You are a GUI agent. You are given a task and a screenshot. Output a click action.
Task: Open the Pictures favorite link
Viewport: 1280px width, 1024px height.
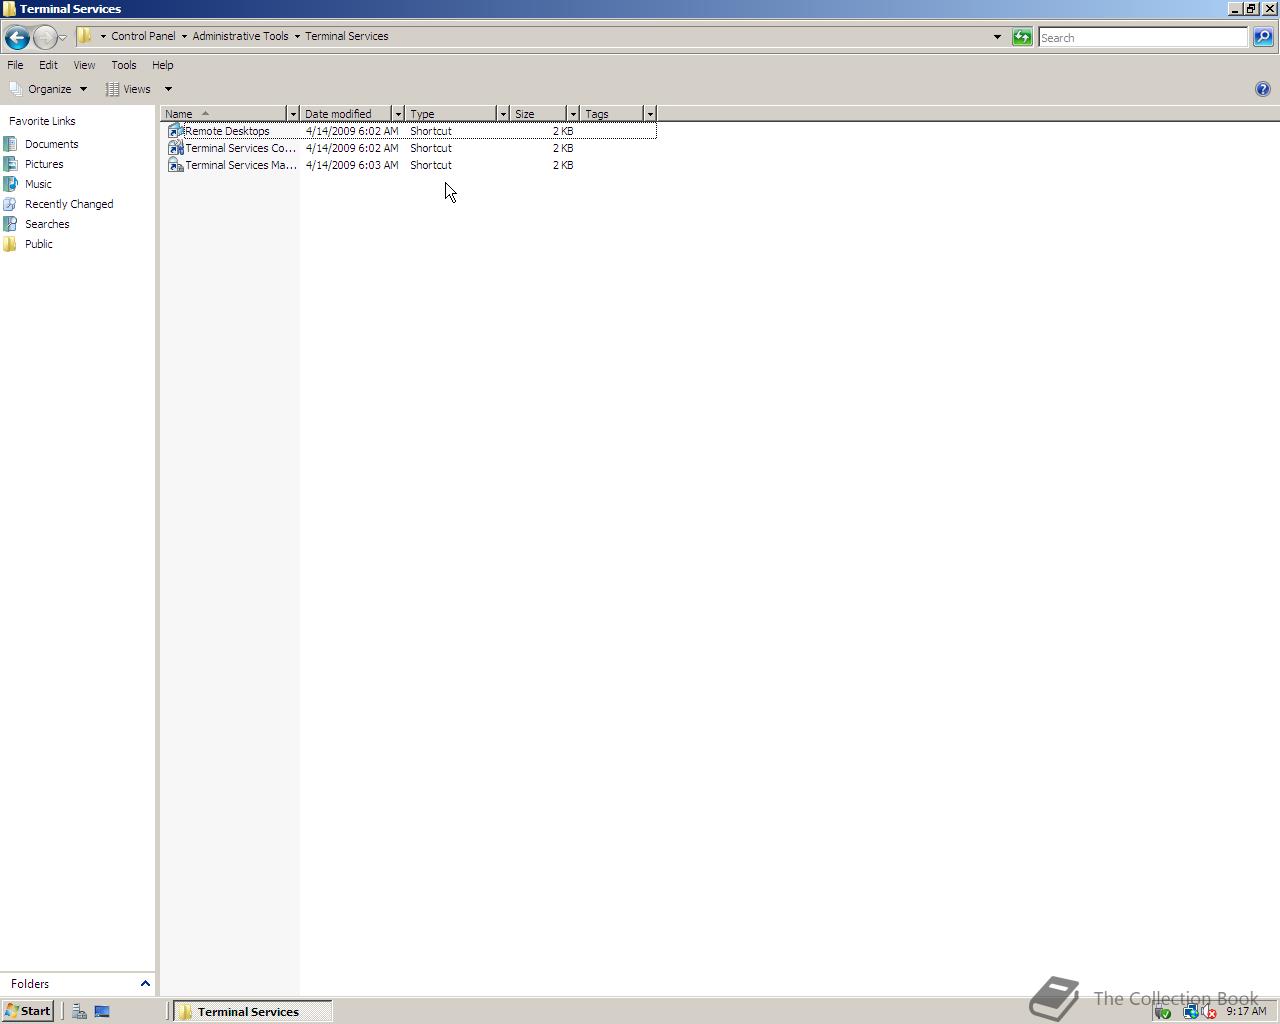(x=44, y=164)
